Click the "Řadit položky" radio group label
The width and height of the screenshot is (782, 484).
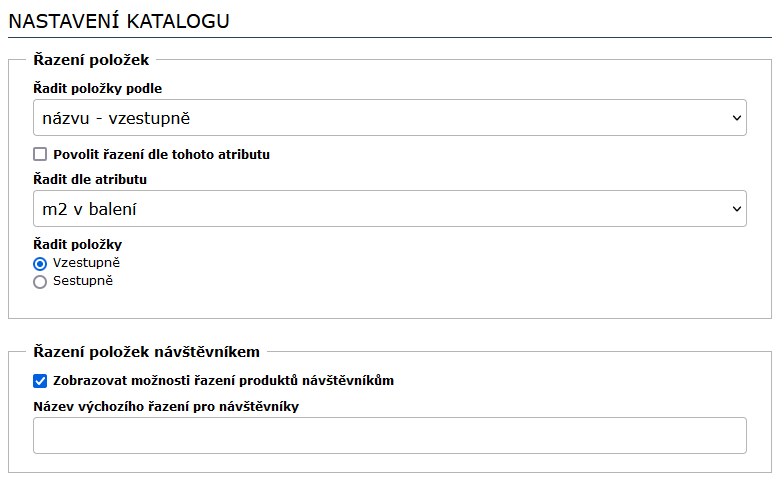(x=77, y=244)
